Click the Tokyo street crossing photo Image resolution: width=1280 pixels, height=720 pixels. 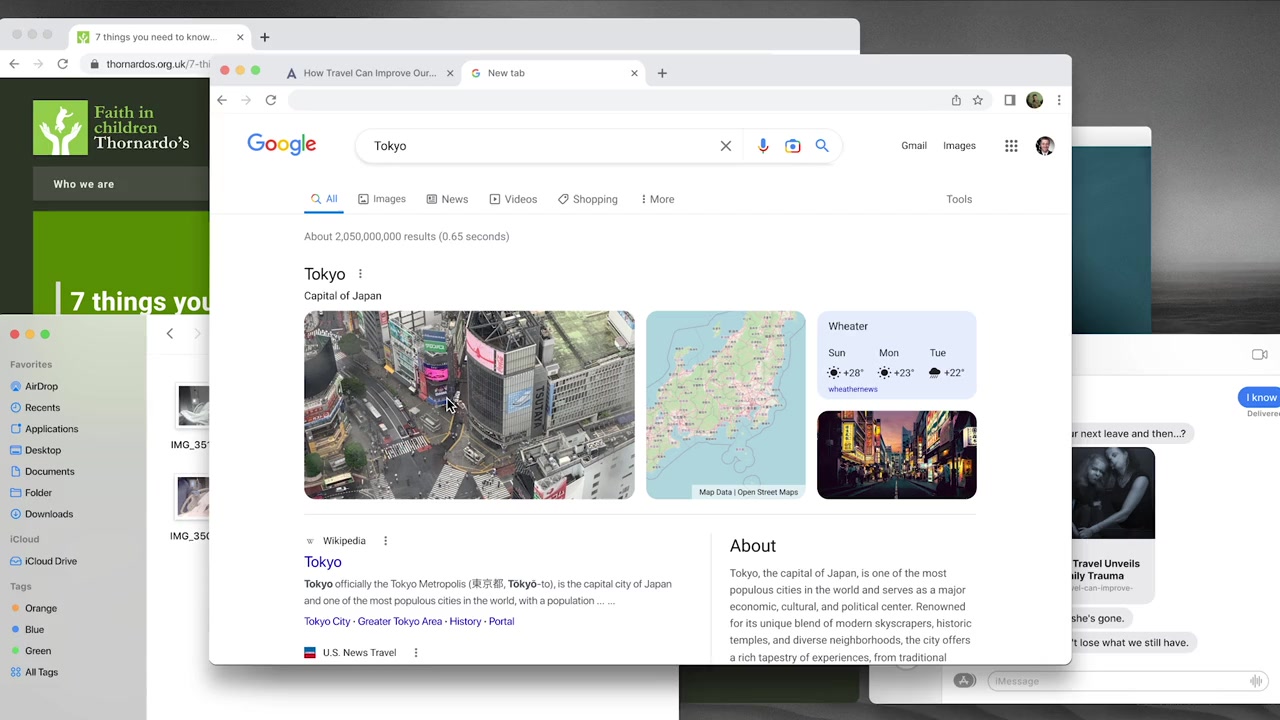(468, 405)
